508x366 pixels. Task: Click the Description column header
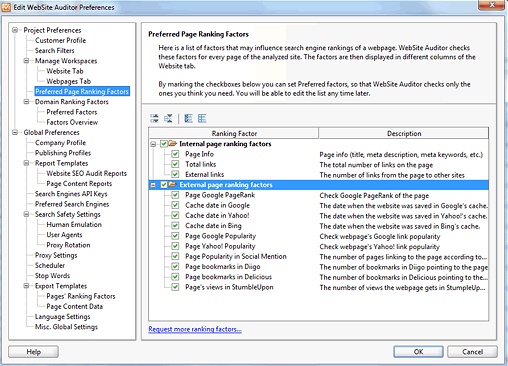point(404,133)
